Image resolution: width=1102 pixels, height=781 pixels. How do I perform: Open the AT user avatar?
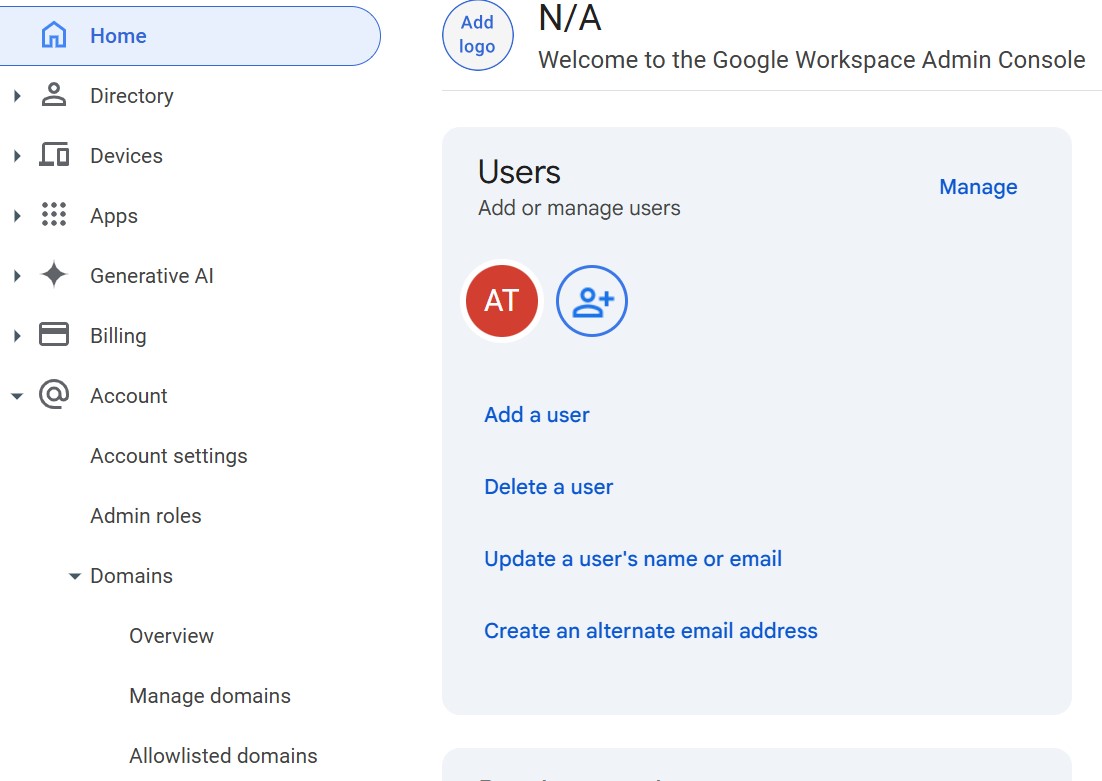pos(502,301)
